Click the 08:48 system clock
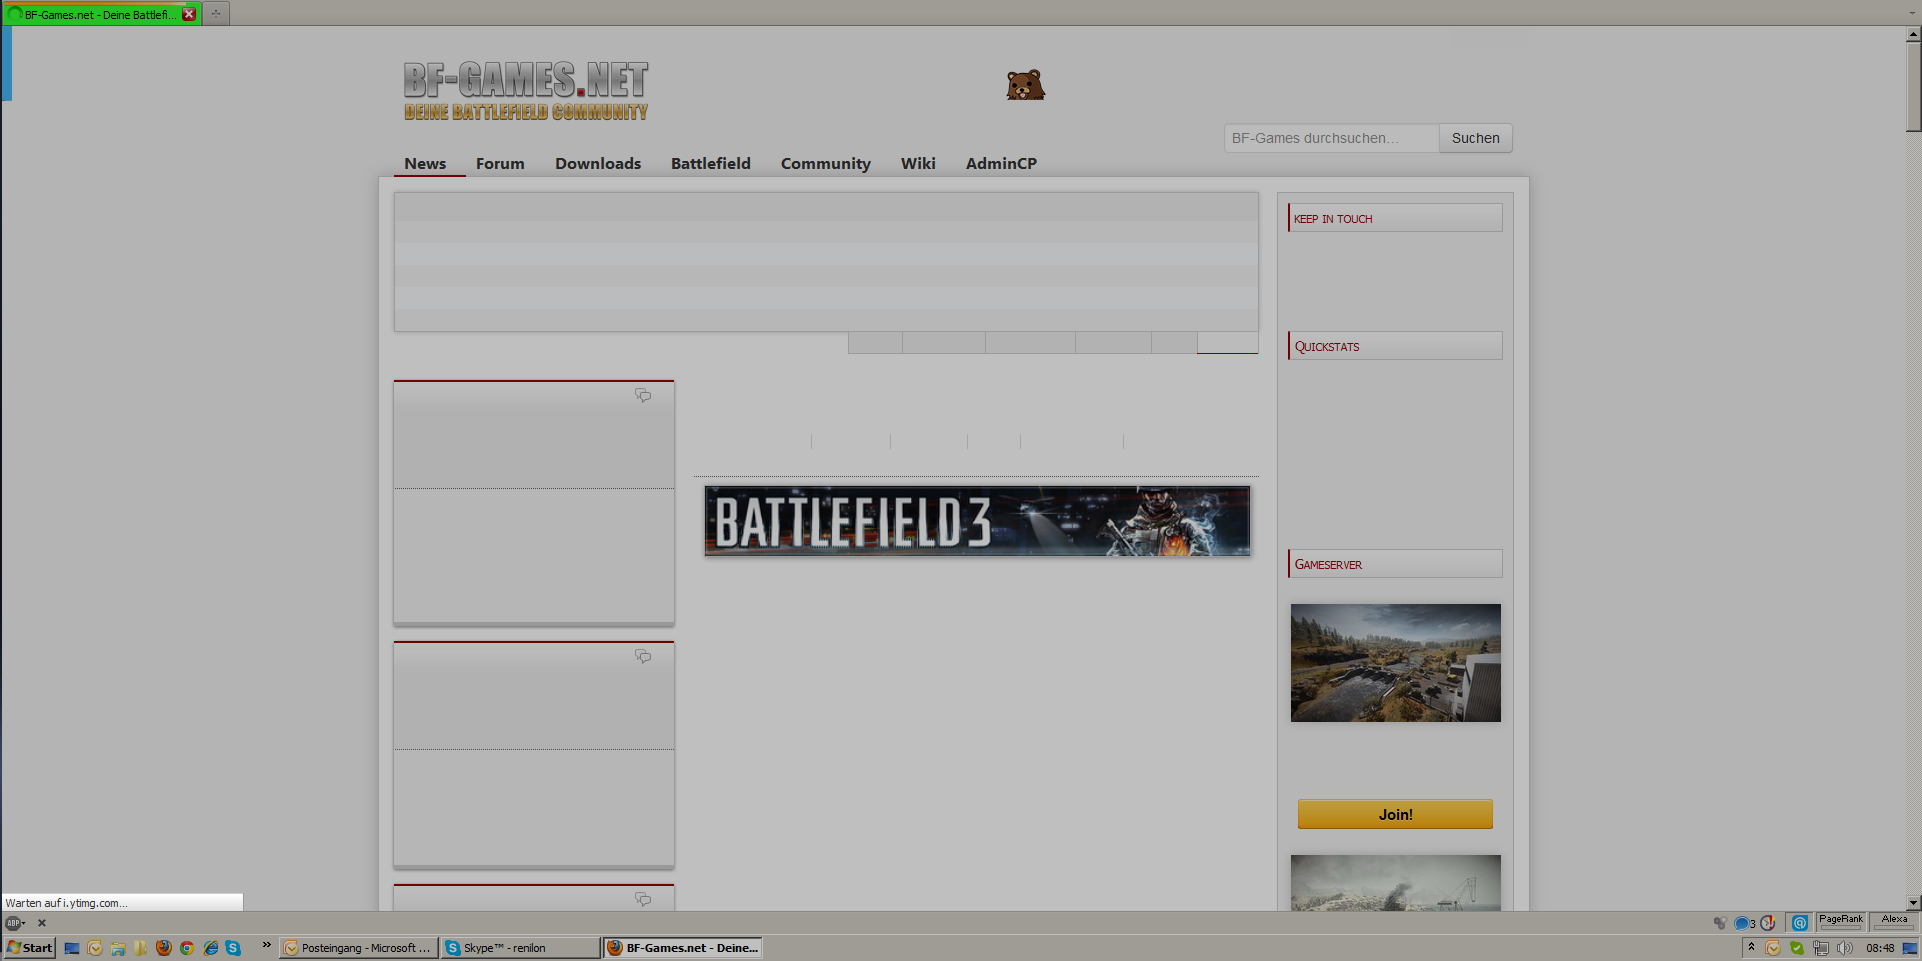 point(1880,948)
